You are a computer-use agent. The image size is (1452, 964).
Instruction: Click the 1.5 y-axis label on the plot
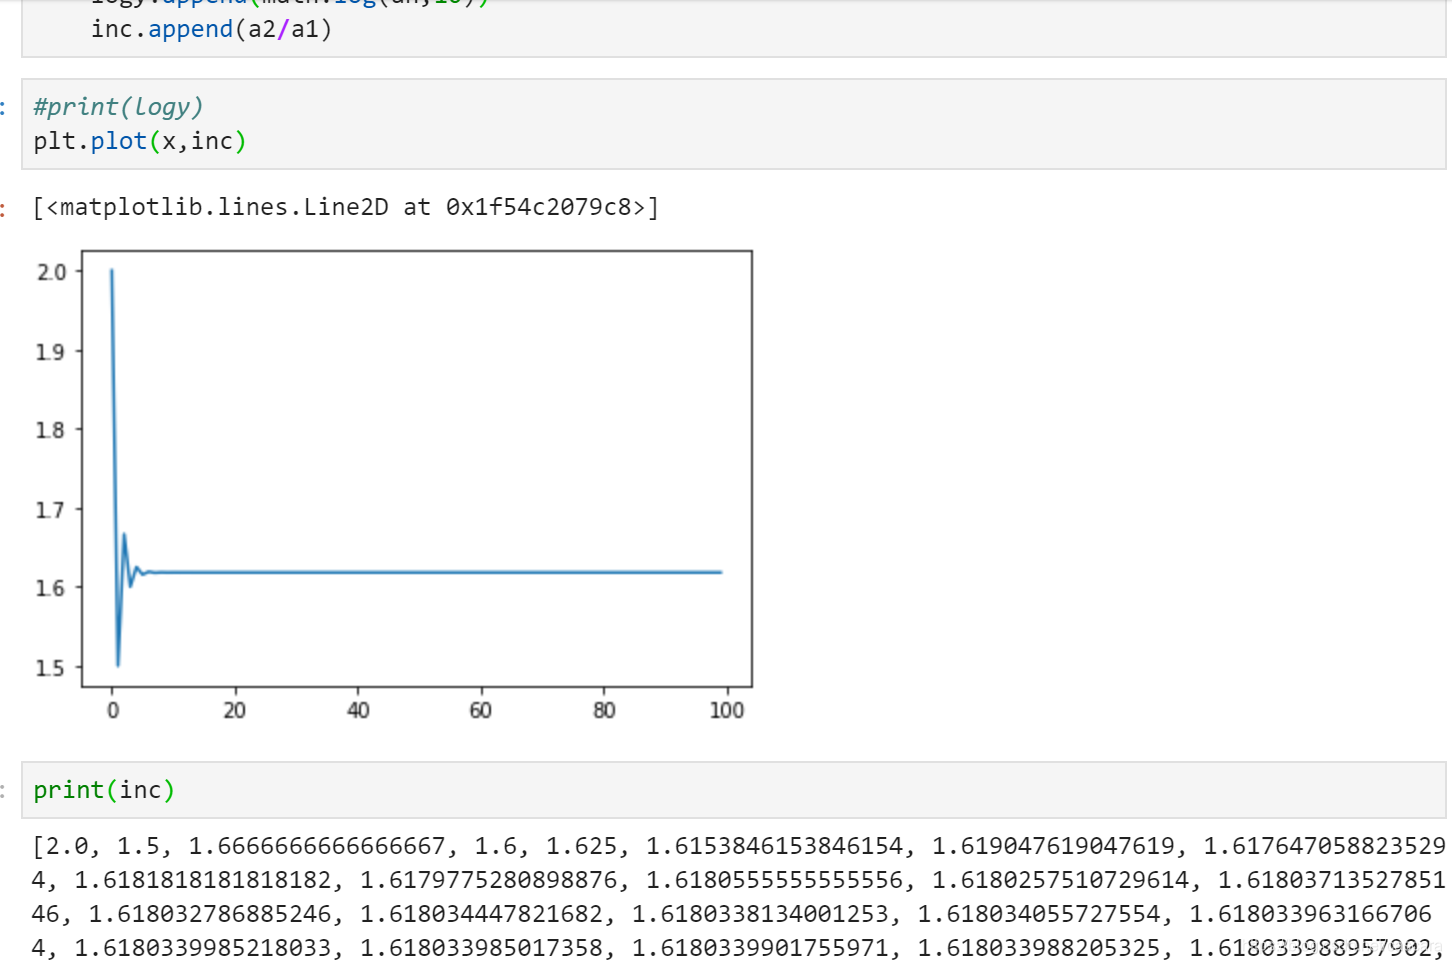coord(51,668)
